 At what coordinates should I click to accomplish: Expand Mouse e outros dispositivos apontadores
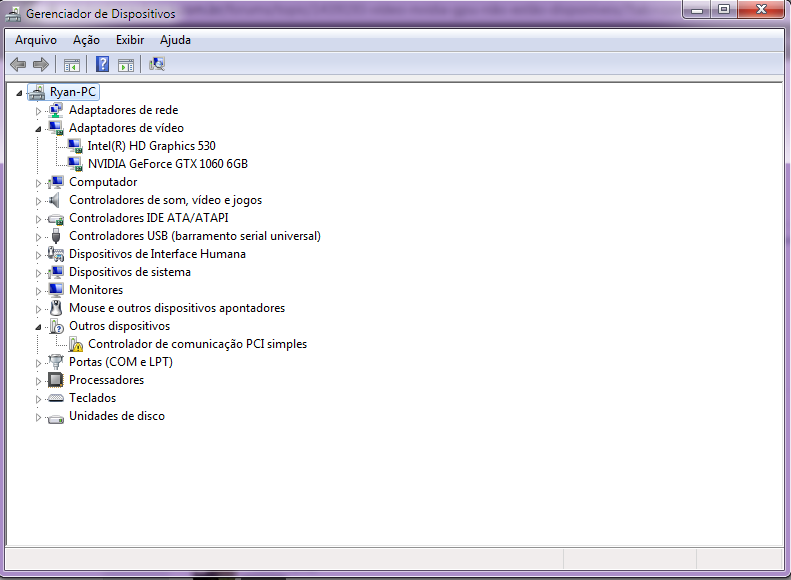pos(38,309)
